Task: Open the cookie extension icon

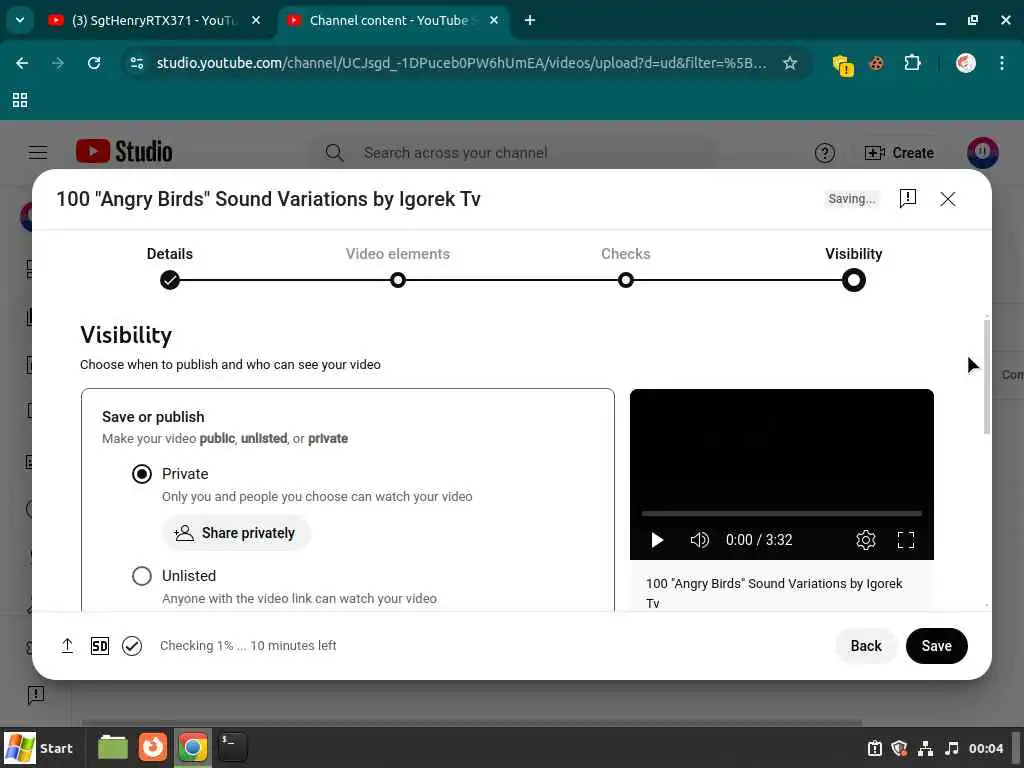Action: pyautogui.click(x=876, y=63)
